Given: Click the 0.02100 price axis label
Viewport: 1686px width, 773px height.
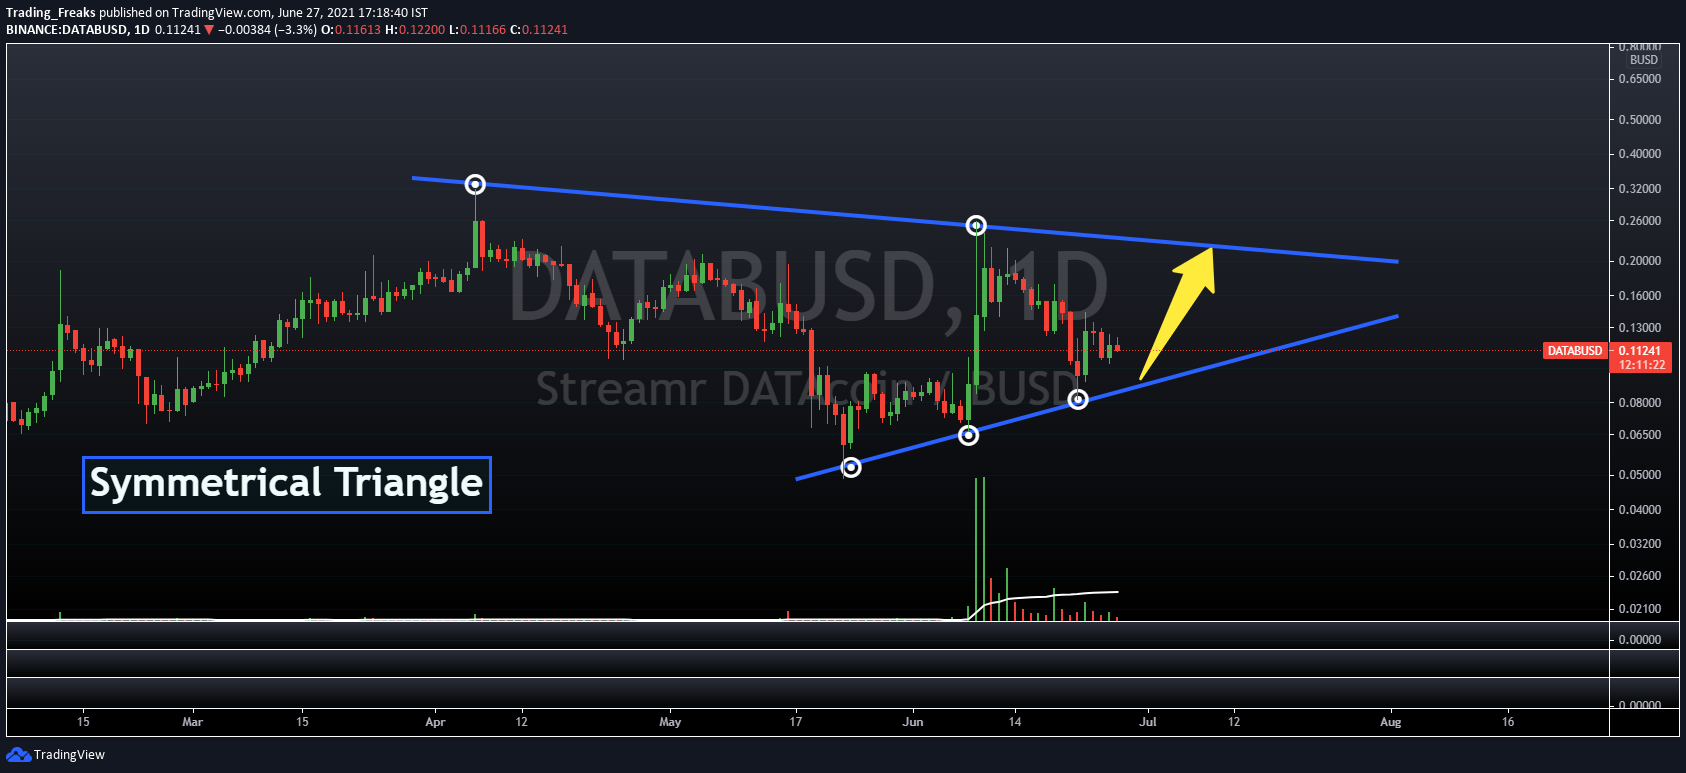Looking at the screenshot, I should (x=1640, y=609).
